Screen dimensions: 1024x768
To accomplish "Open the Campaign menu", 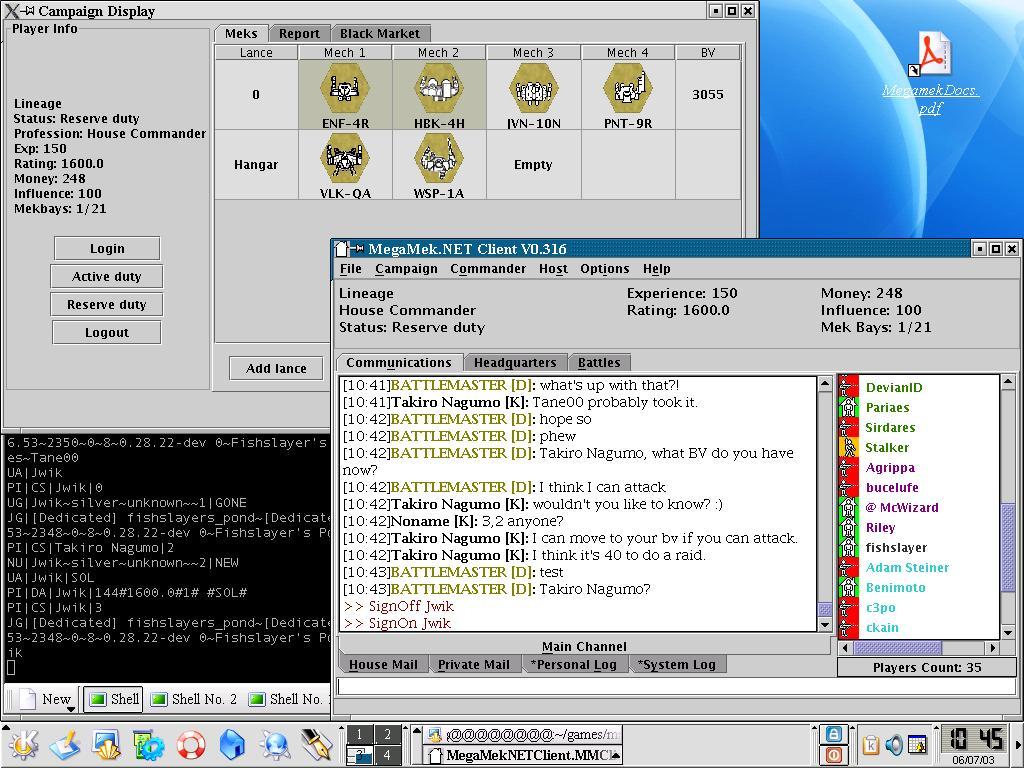I will [406, 269].
